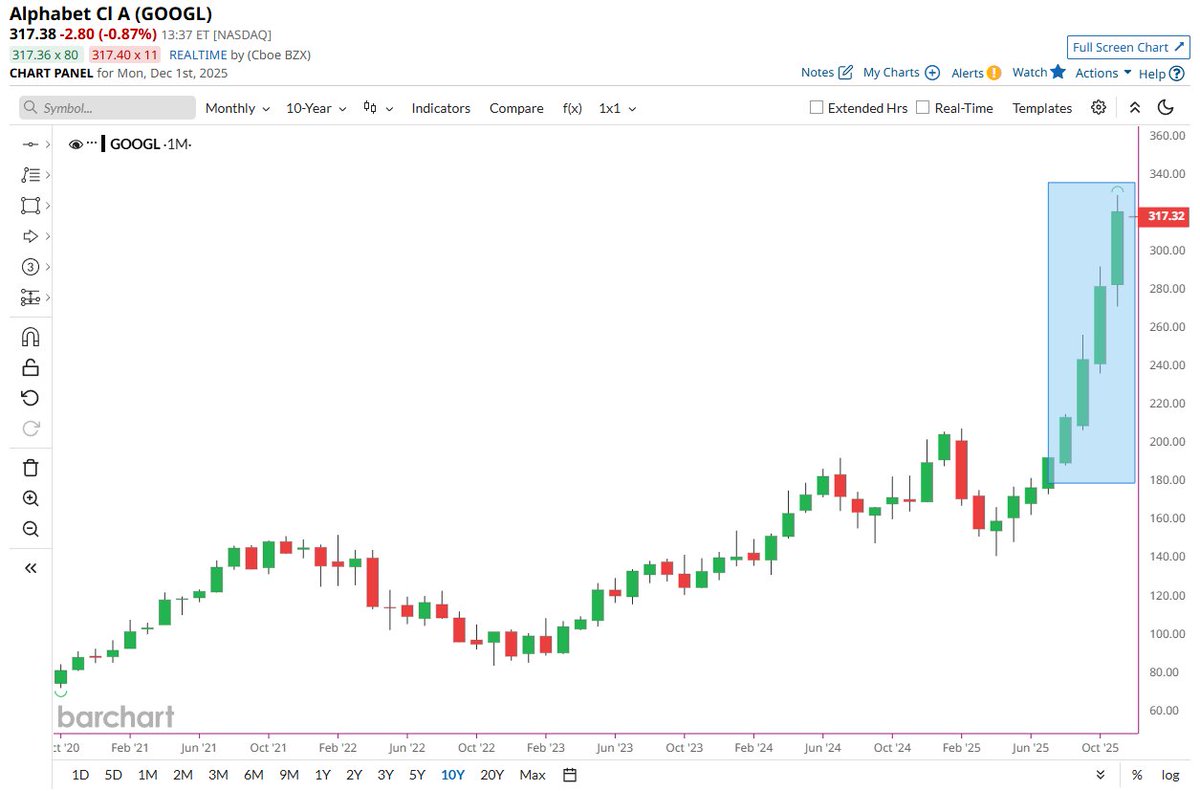This screenshot has height=791, width=1200.
Task: Choose the circled number 3 marker tool
Action: 30,267
